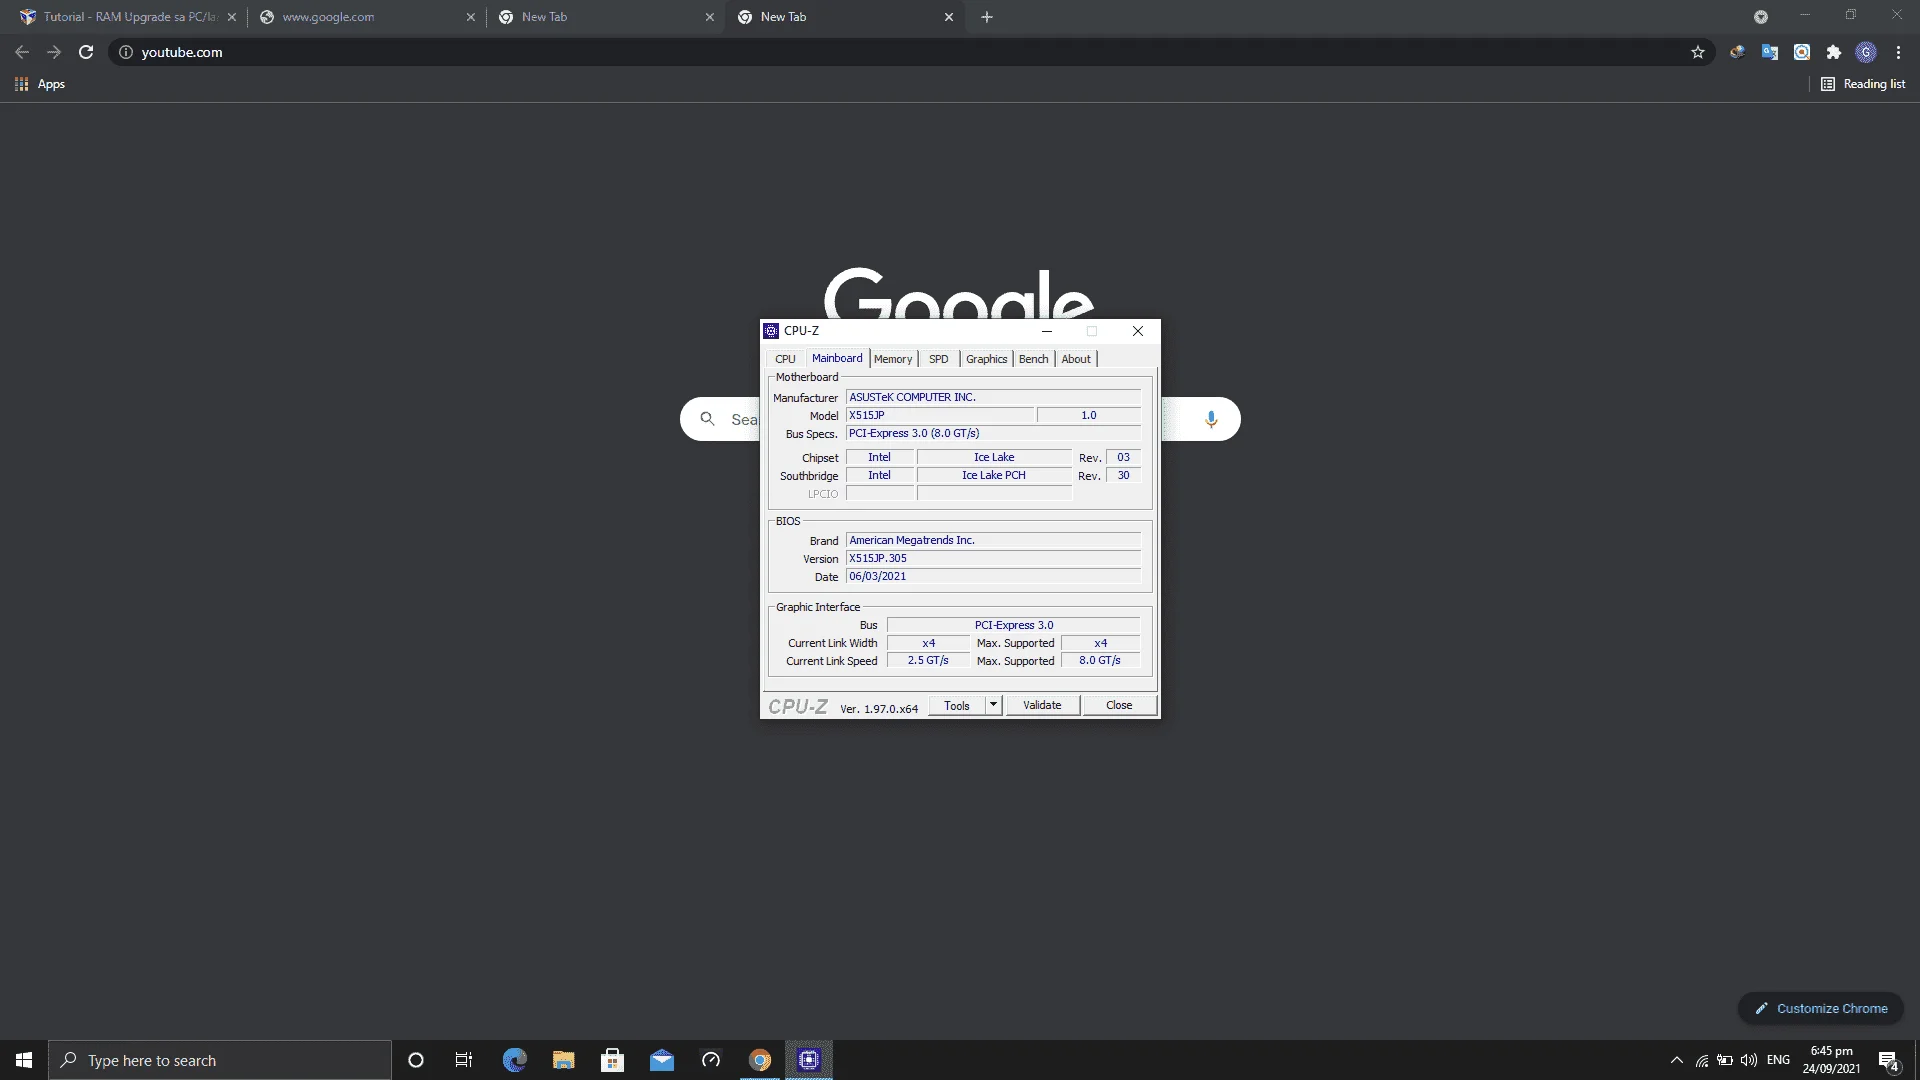Open the Windows Start menu
1920x1080 pixels.
(x=24, y=1060)
